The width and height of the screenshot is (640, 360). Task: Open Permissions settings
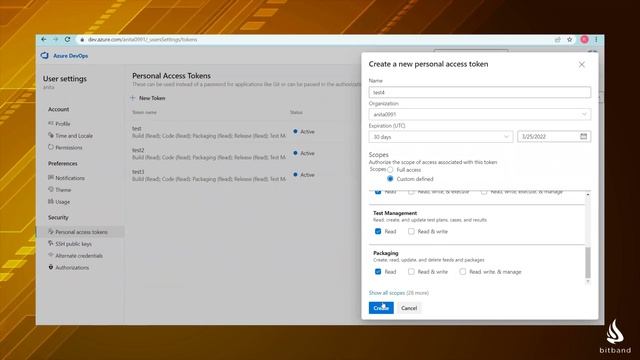click(x=69, y=147)
